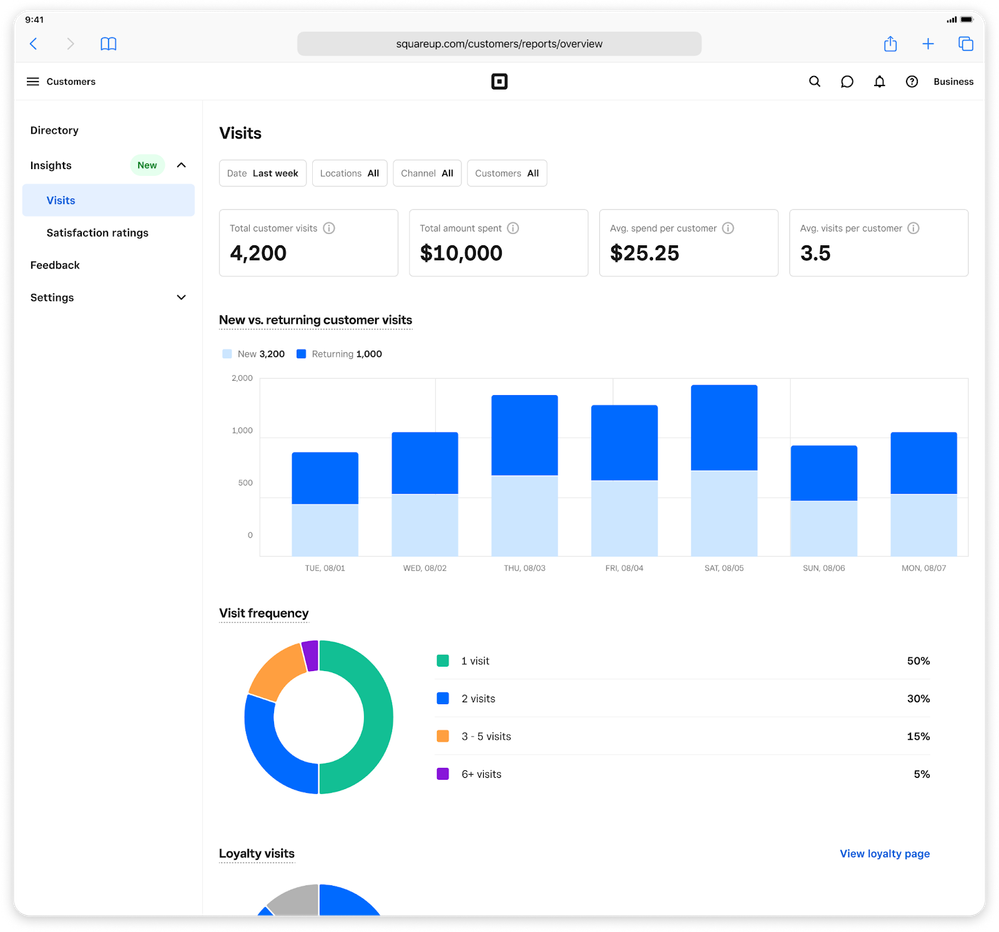Open the hamburger menu next to Customers
This screenshot has width=999, height=932.
coord(33,82)
